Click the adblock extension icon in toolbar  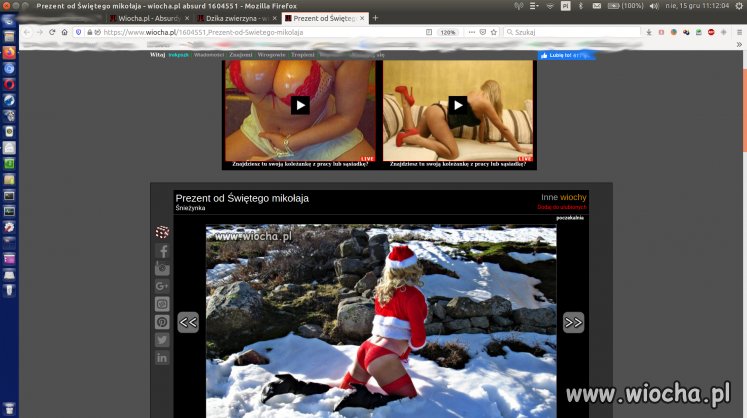click(711, 32)
